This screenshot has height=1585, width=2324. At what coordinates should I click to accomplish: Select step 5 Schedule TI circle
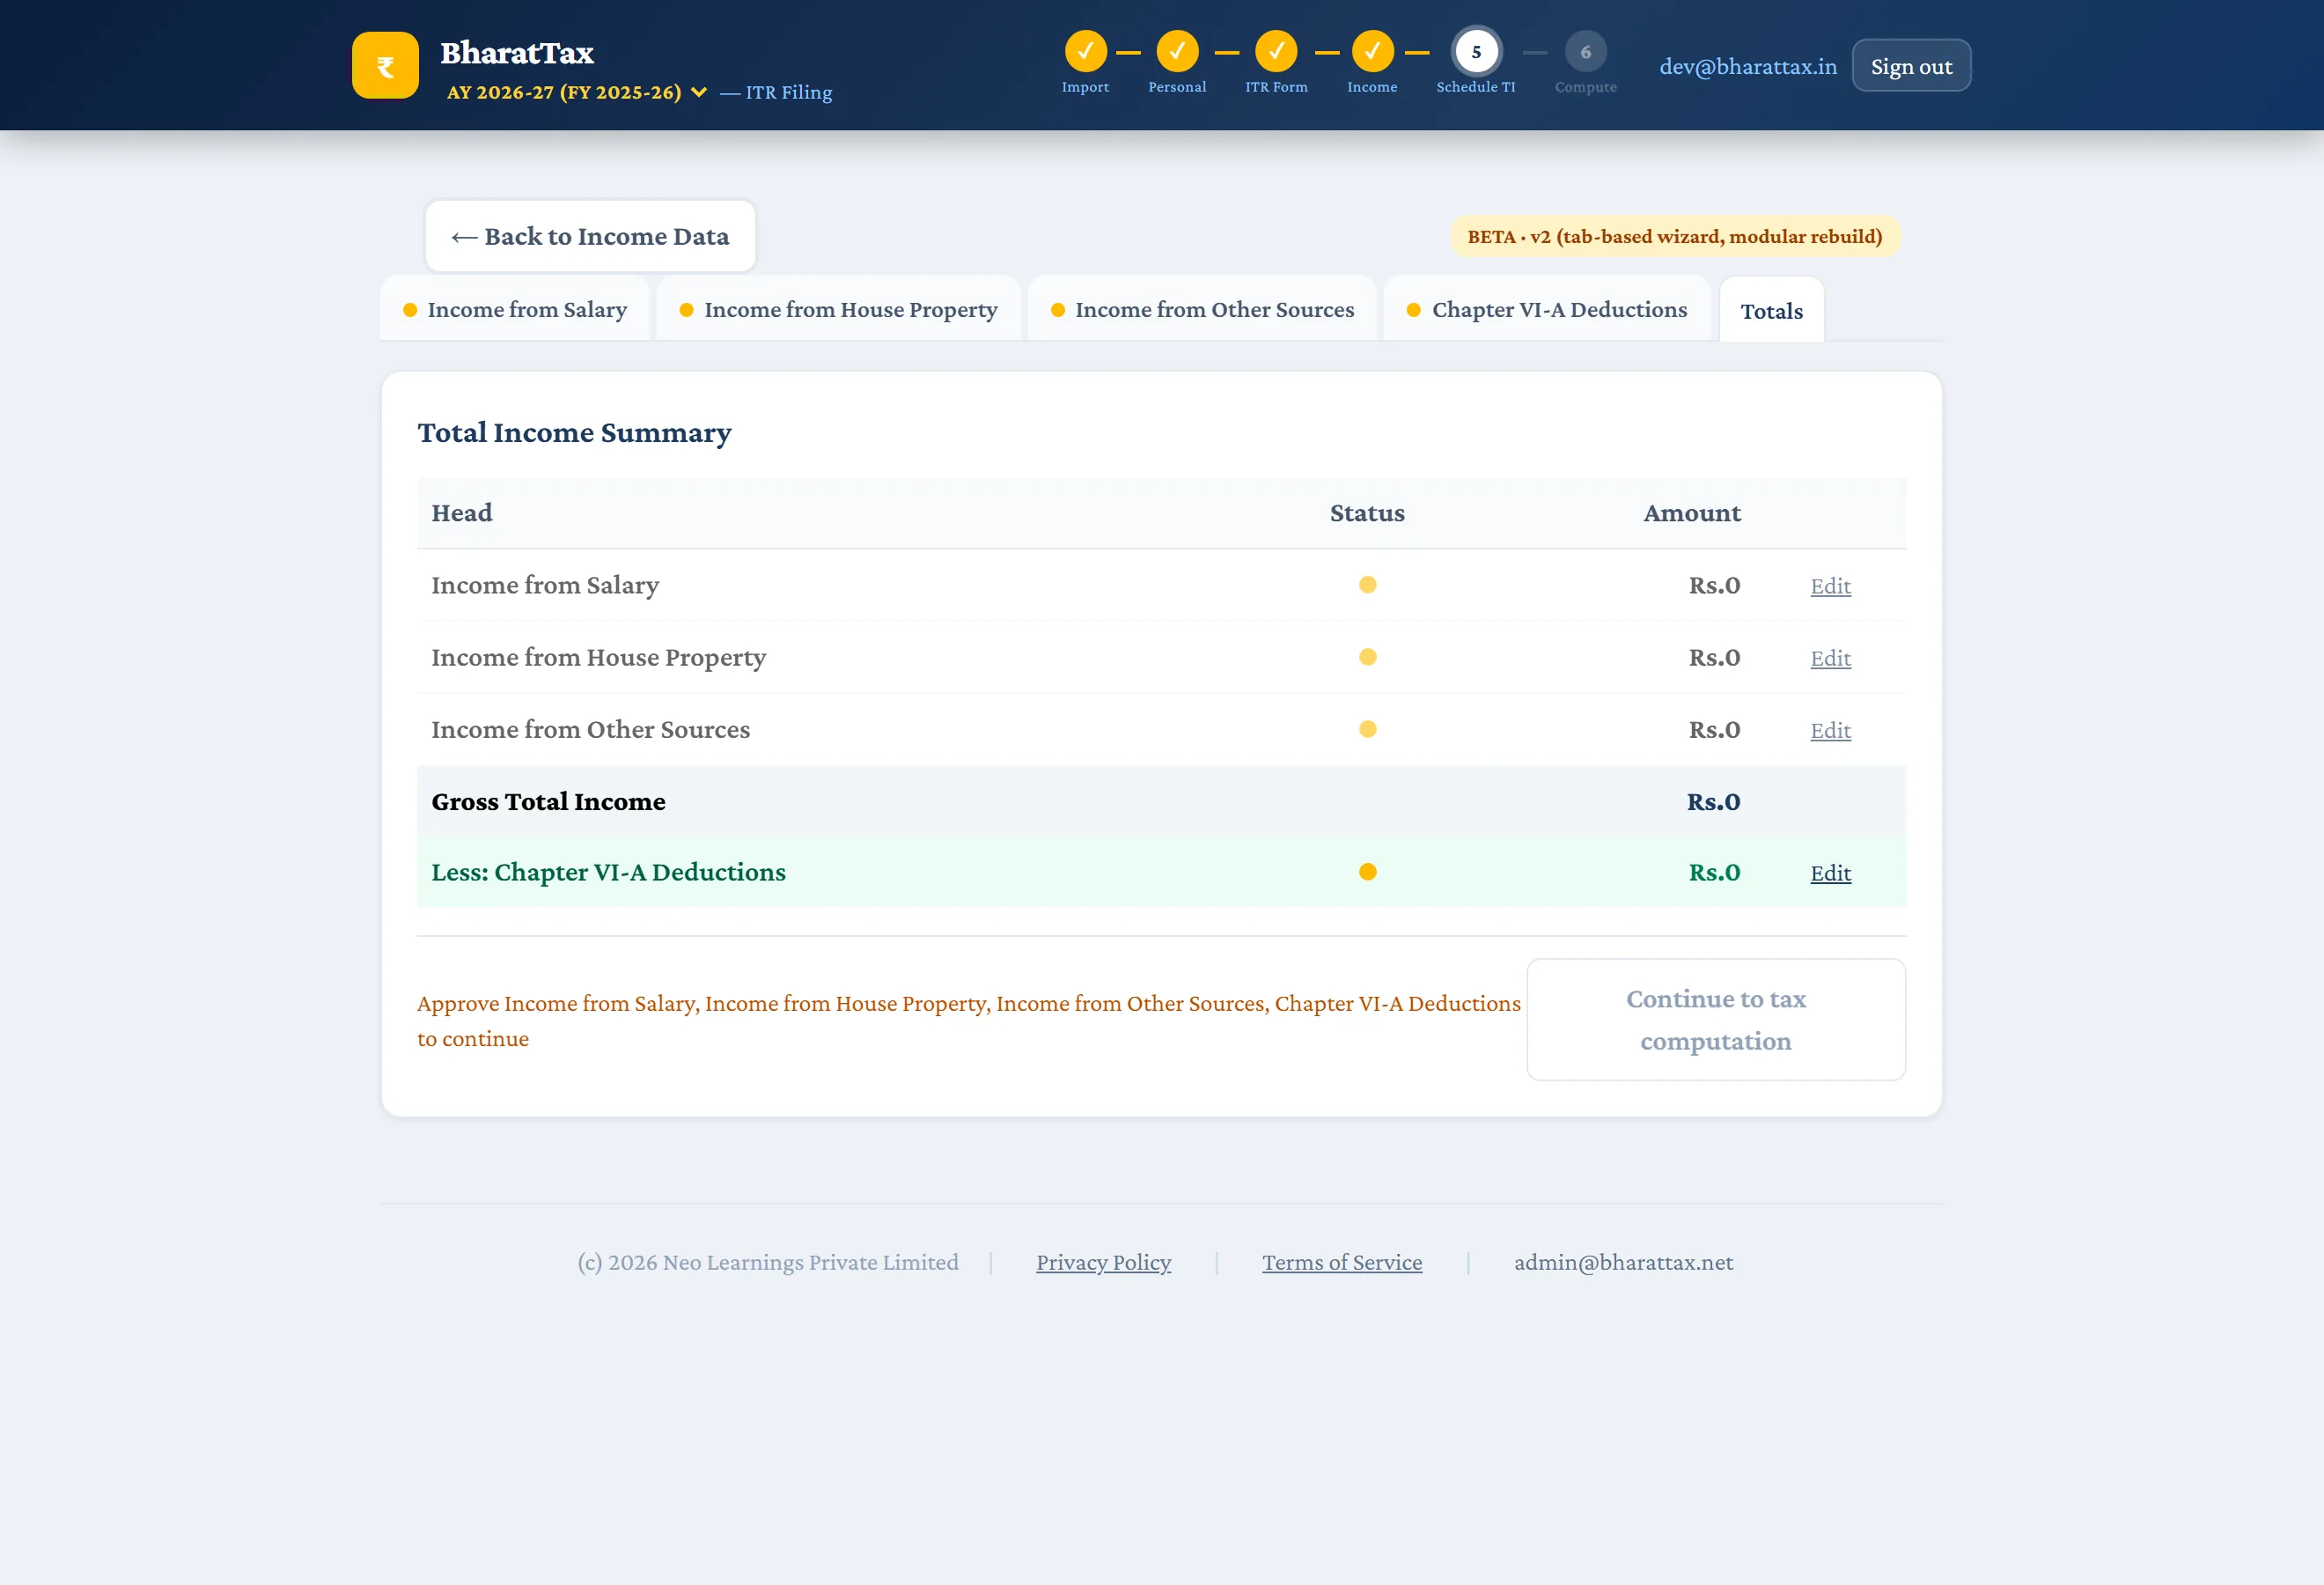point(1476,51)
